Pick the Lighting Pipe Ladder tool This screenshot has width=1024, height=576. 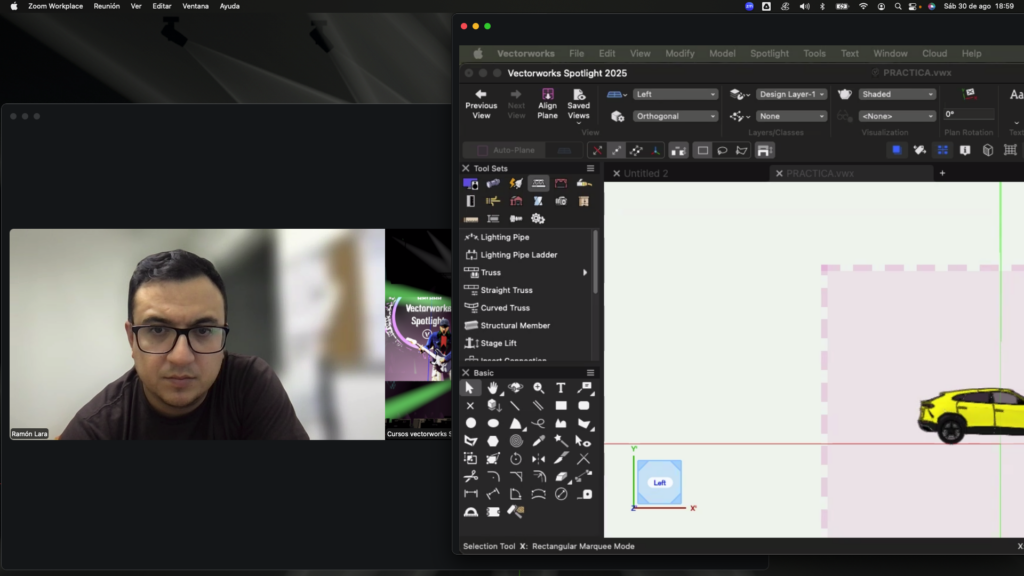coord(518,255)
